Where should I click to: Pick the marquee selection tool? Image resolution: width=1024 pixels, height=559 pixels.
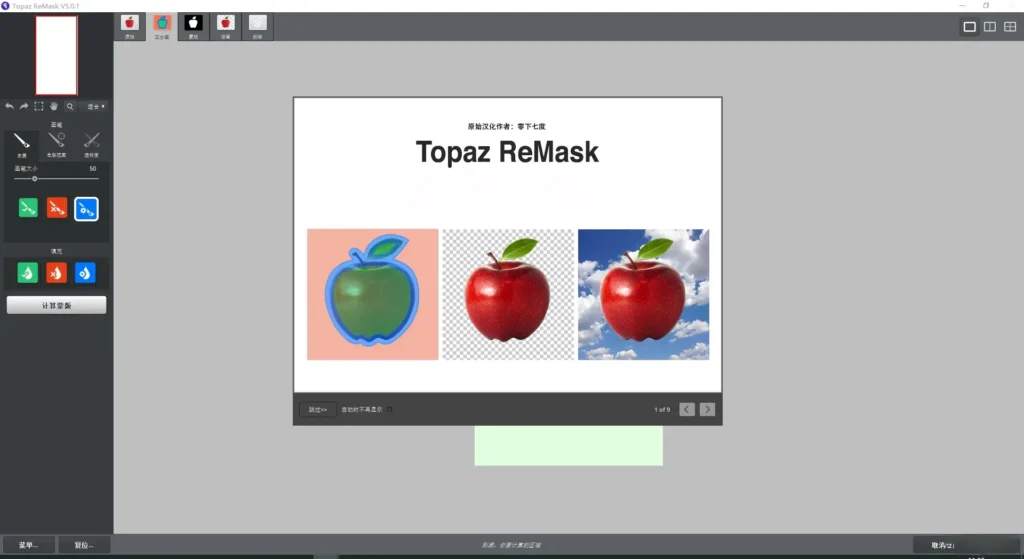coord(39,106)
